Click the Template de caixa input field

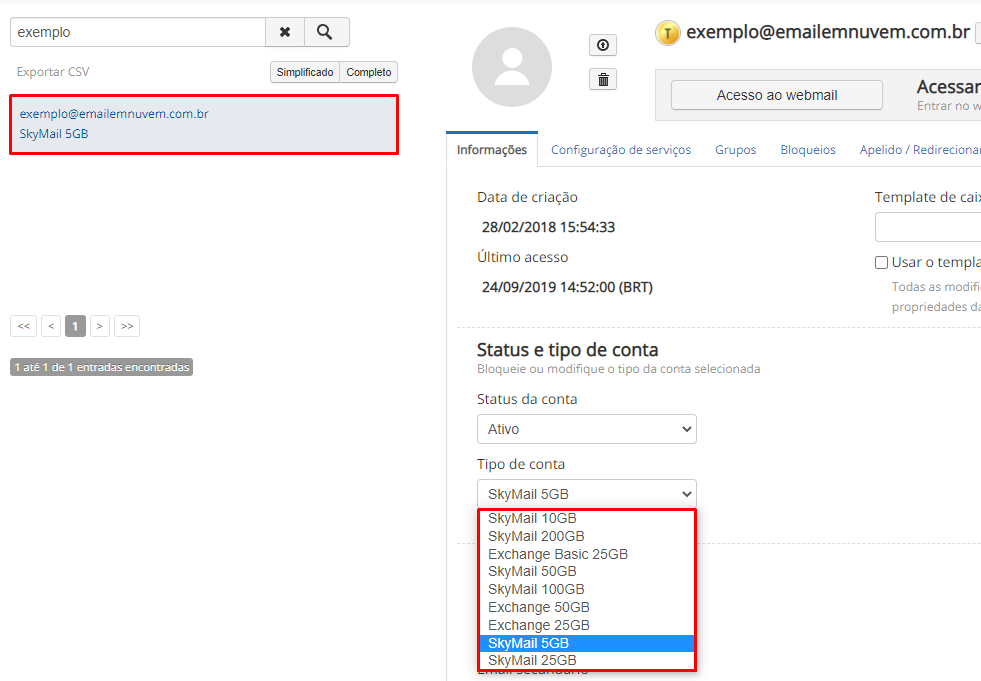(x=928, y=227)
